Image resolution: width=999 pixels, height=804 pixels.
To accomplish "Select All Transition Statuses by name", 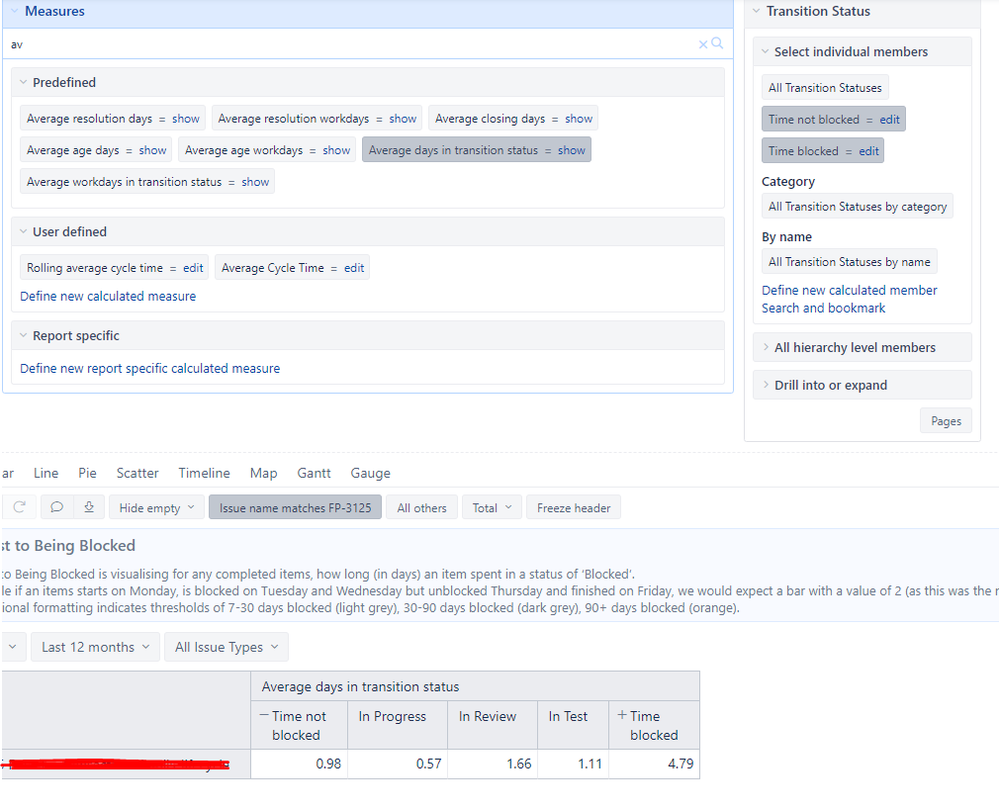I will click(849, 262).
